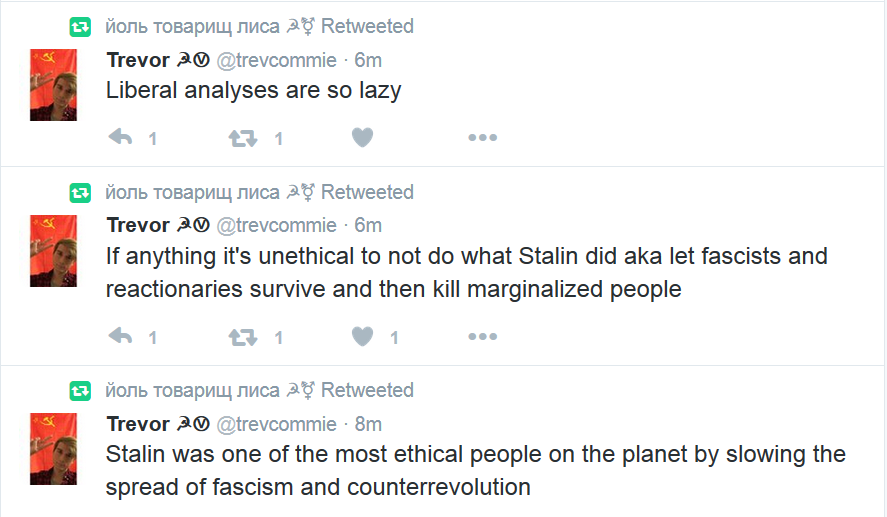This screenshot has height=517, width=887.
Task: Retweet the "If anything it's unethical" tweet
Action: pos(243,337)
